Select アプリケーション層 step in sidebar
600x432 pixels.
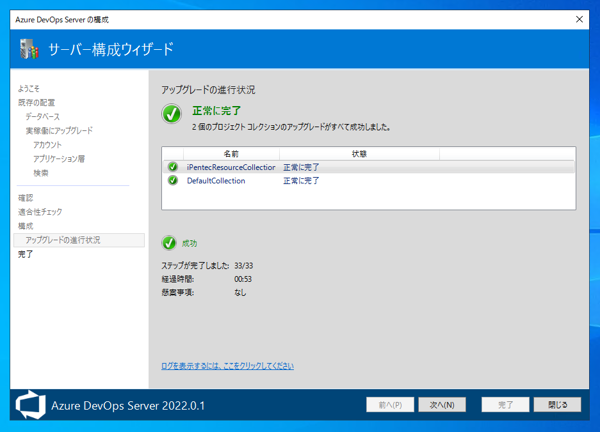pyautogui.click(x=59, y=159)
